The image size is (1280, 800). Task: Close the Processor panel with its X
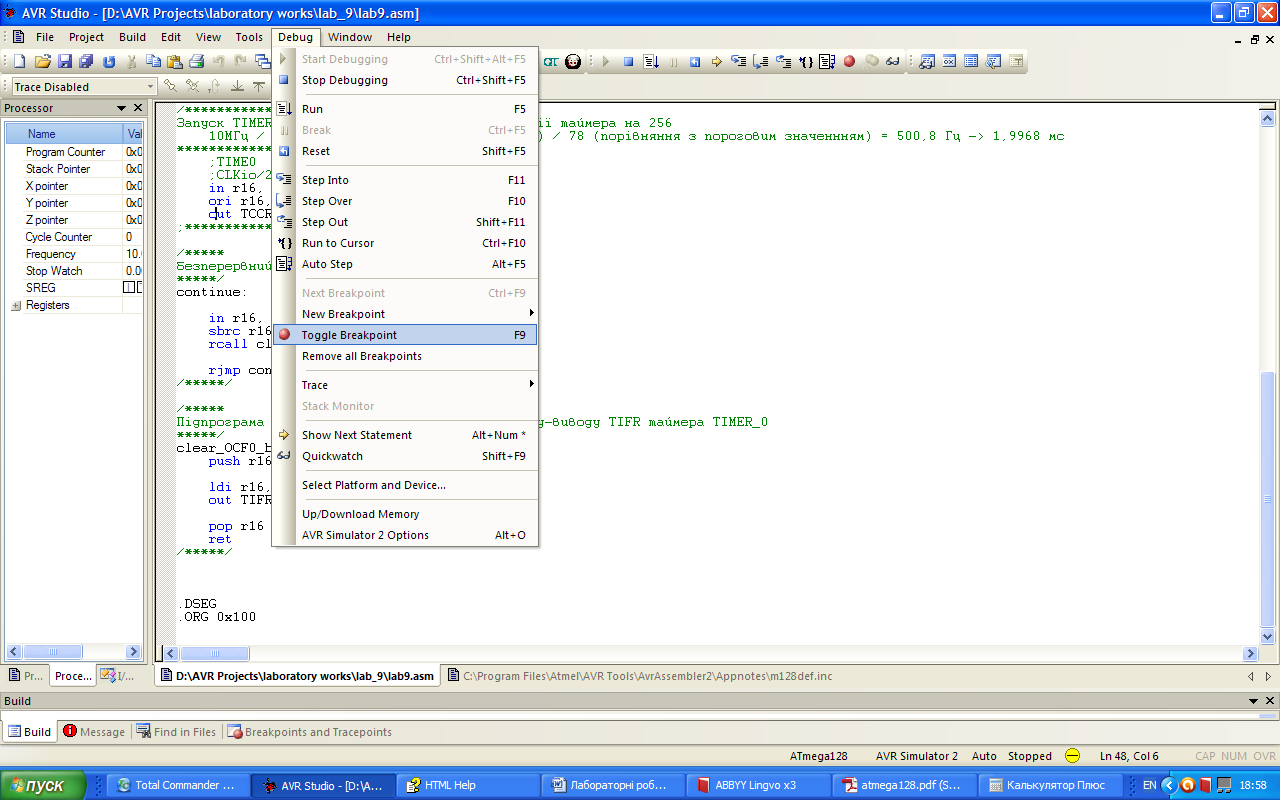pos(137,108)
